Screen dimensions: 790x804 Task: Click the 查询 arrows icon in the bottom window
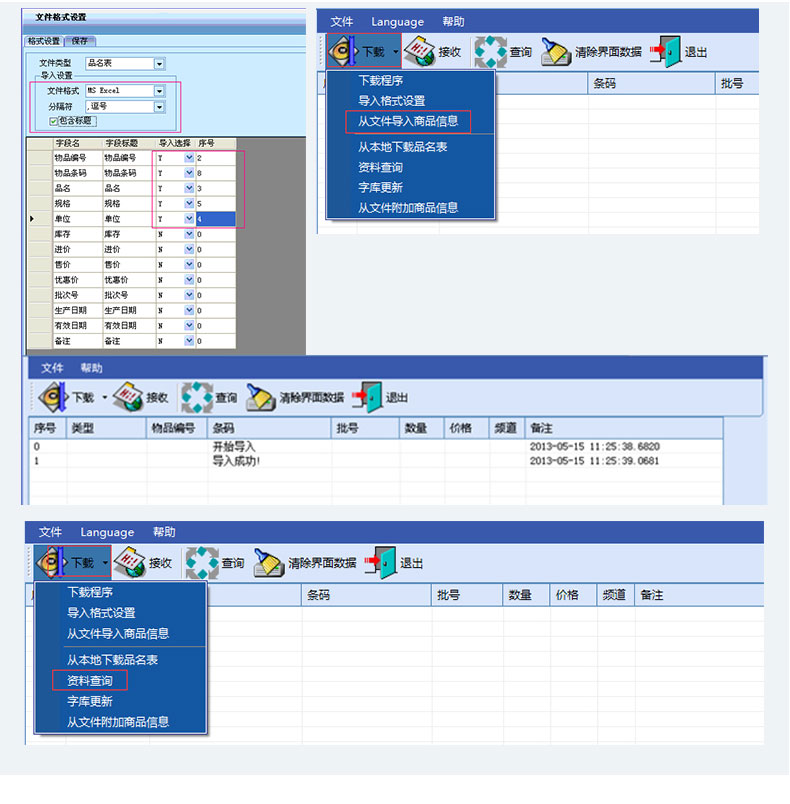(x=202, y=563)
